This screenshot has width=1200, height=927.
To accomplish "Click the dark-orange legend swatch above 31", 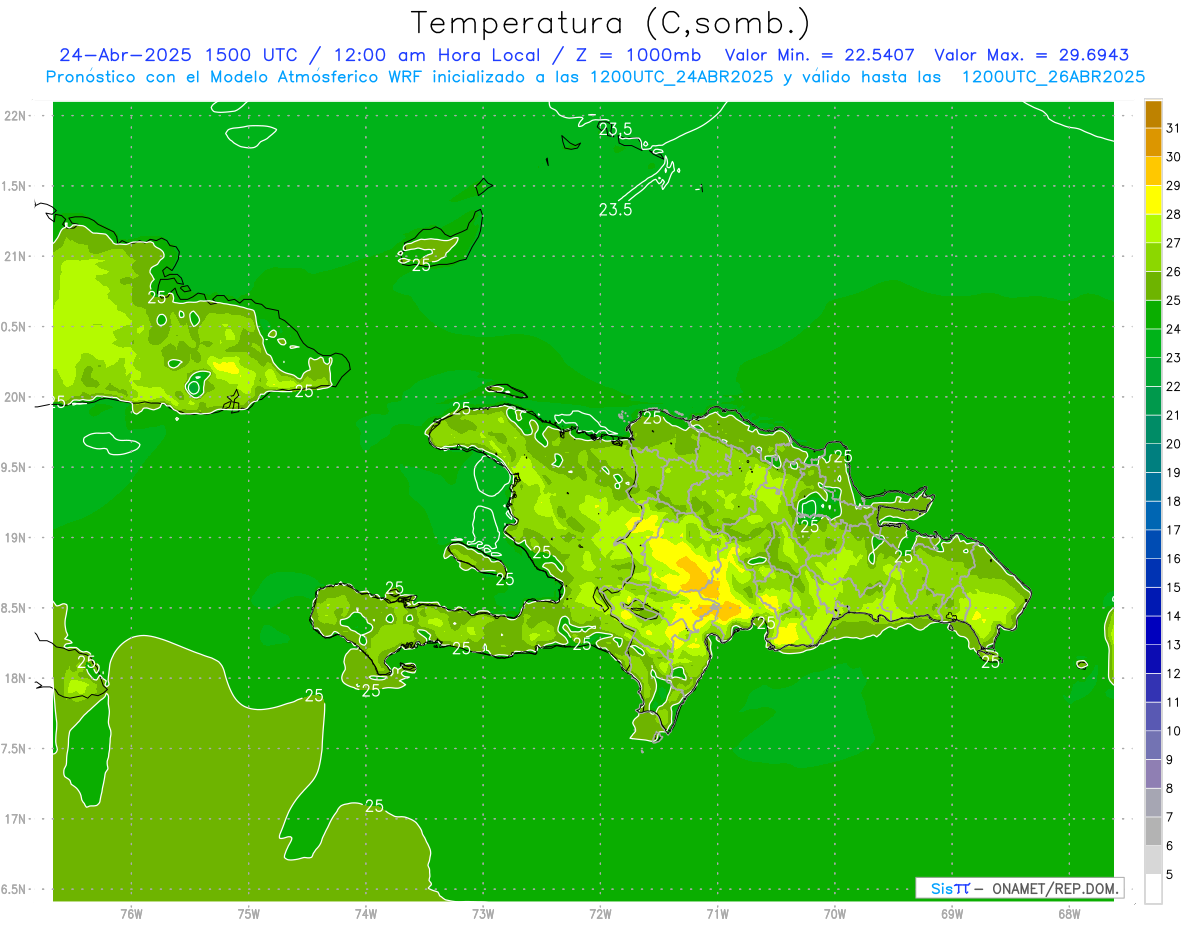I will (x=1153, y=114).
